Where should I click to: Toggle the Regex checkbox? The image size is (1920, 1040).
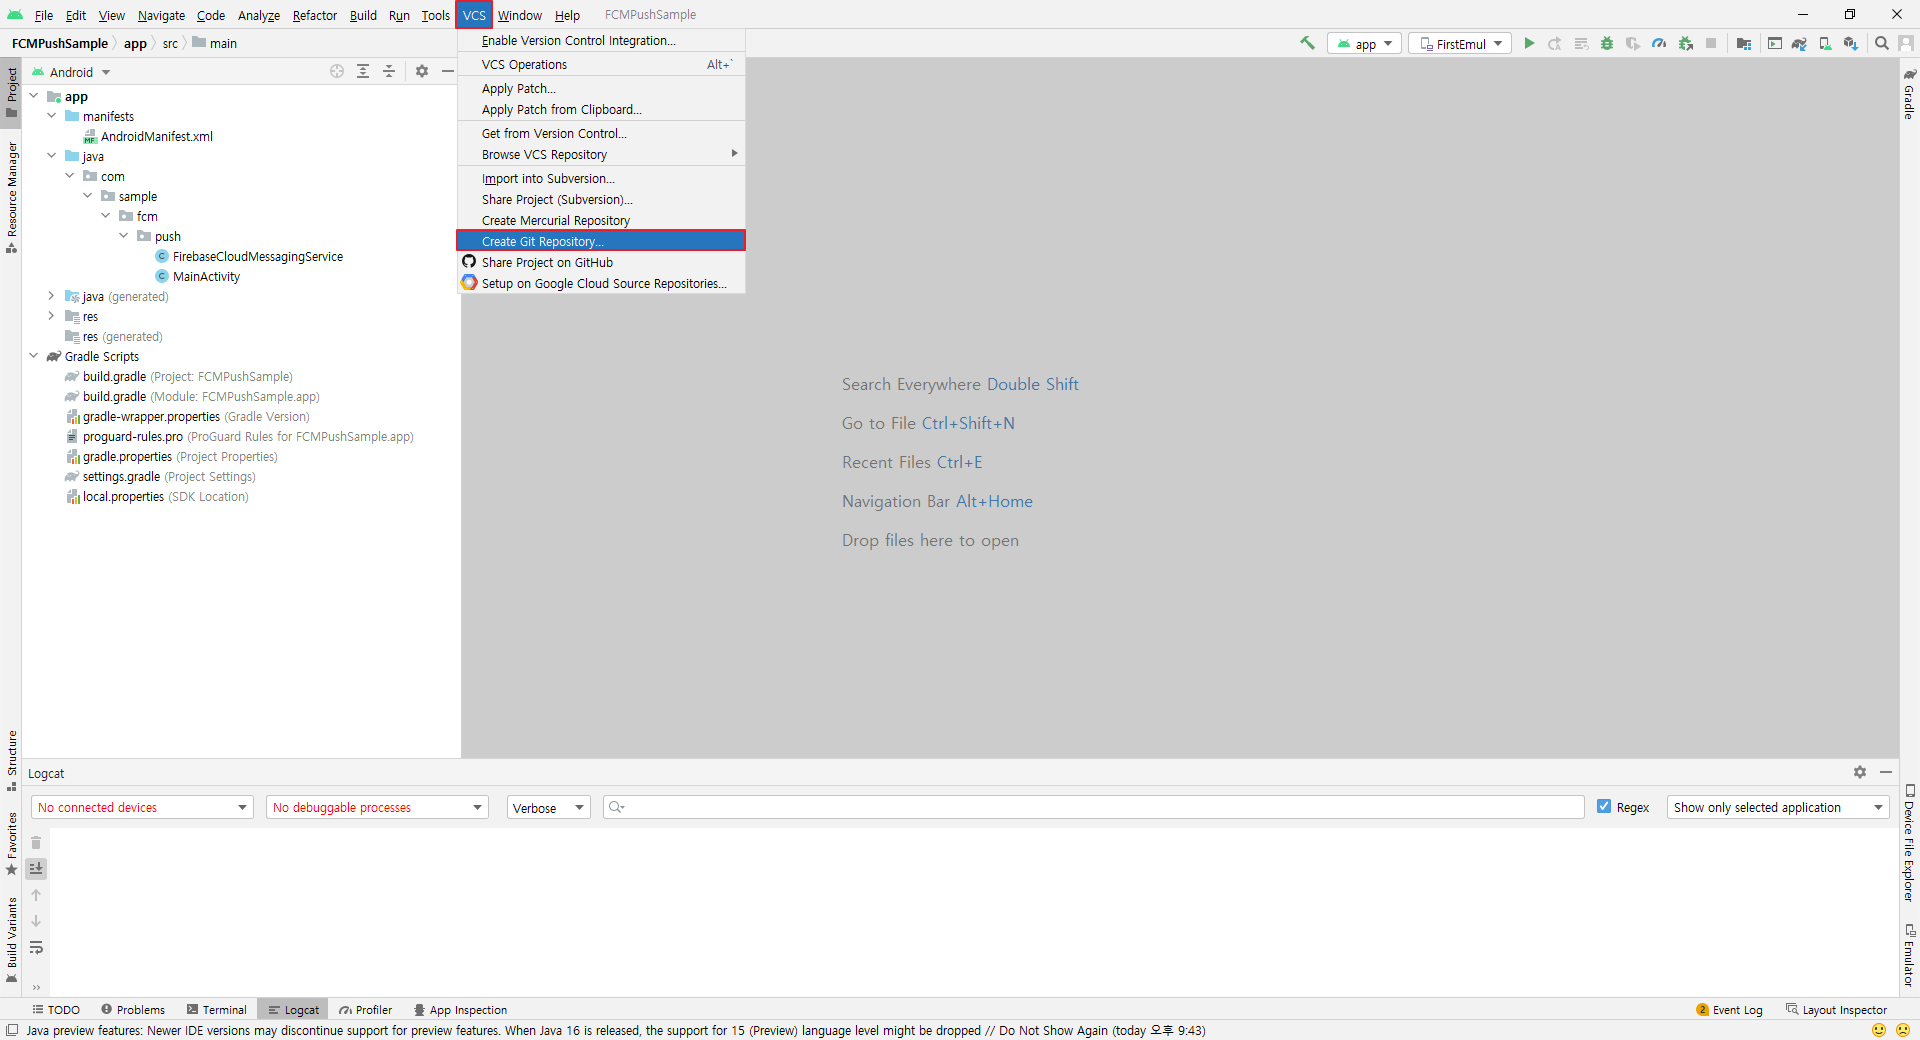pos(1604,807)
